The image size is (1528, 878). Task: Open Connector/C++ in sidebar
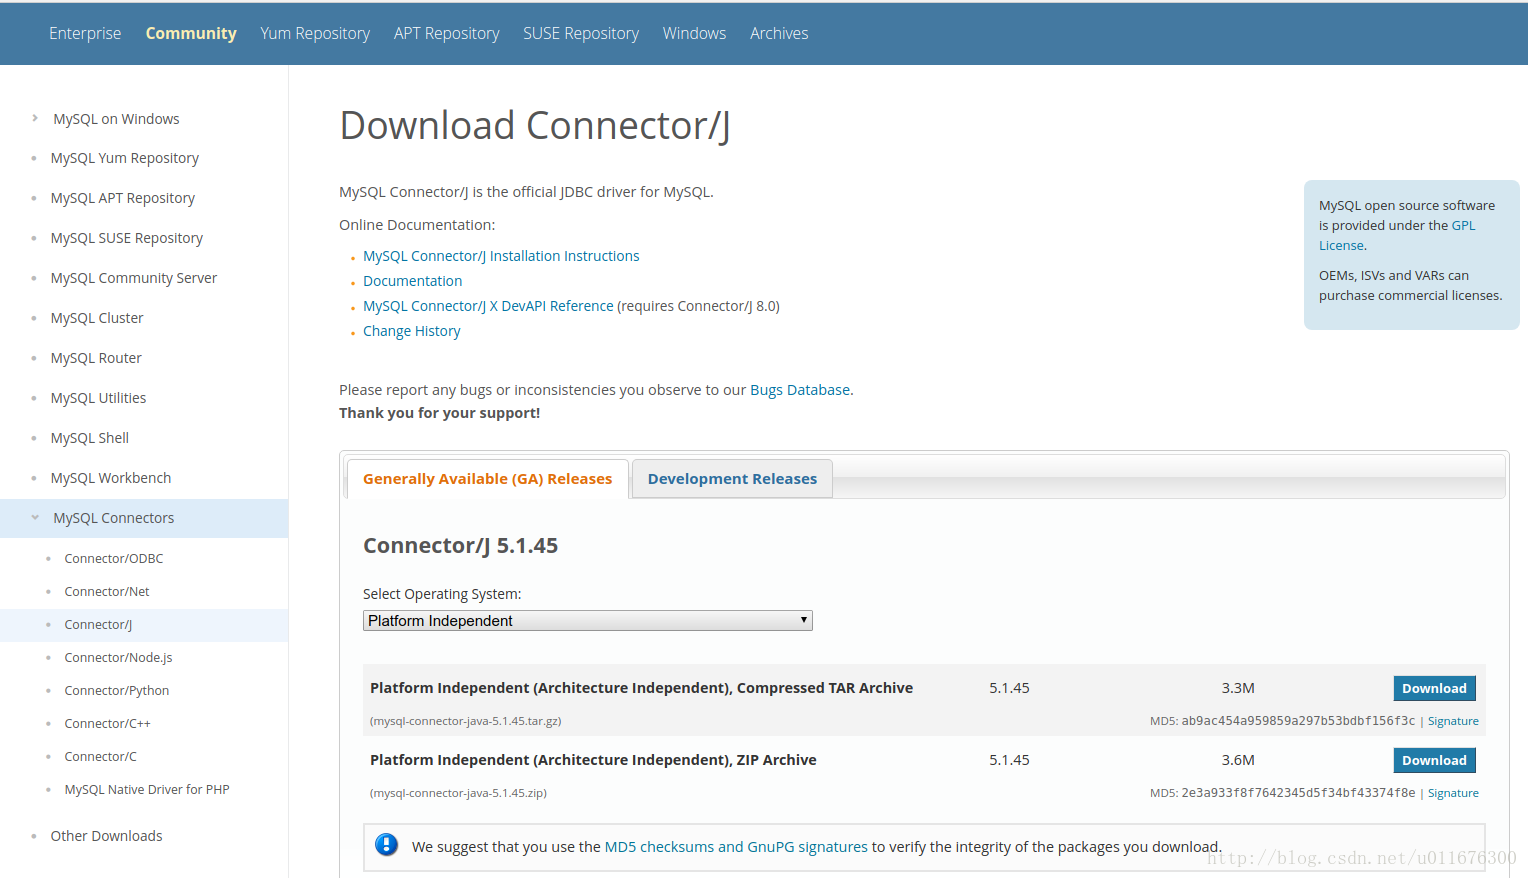click(107, 724)
